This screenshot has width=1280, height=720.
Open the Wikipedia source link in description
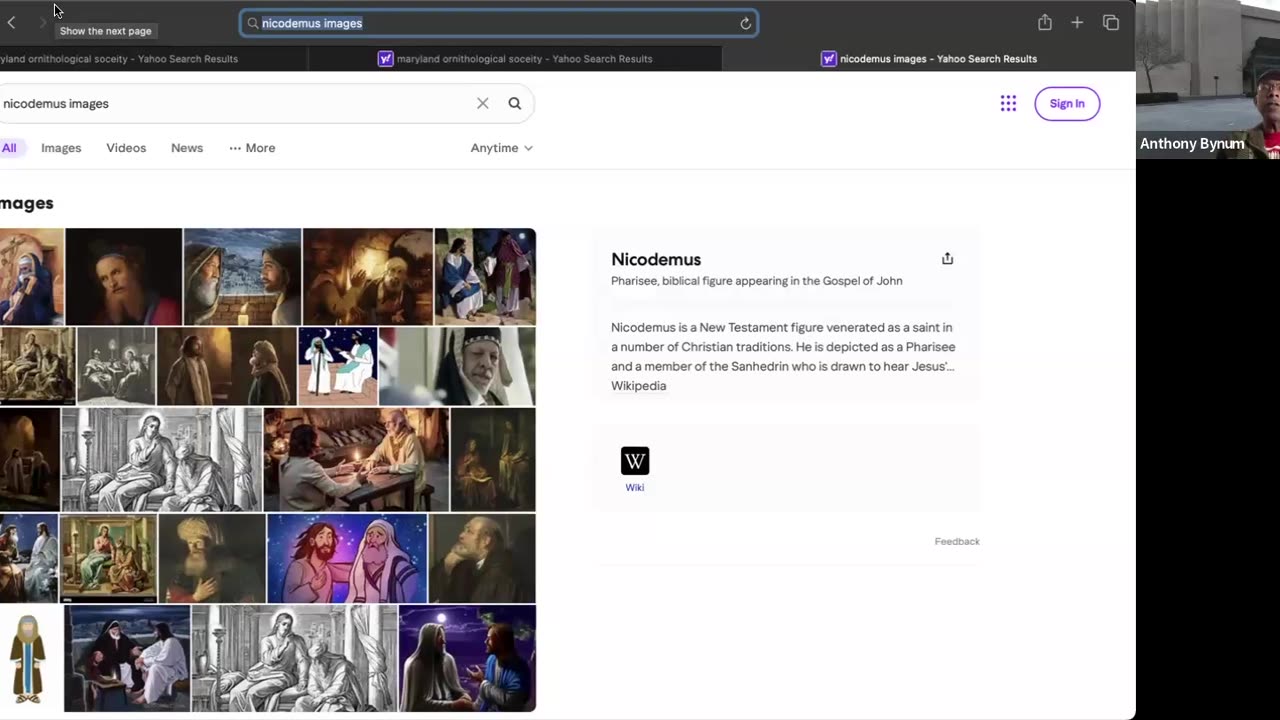tap(638, 386)
